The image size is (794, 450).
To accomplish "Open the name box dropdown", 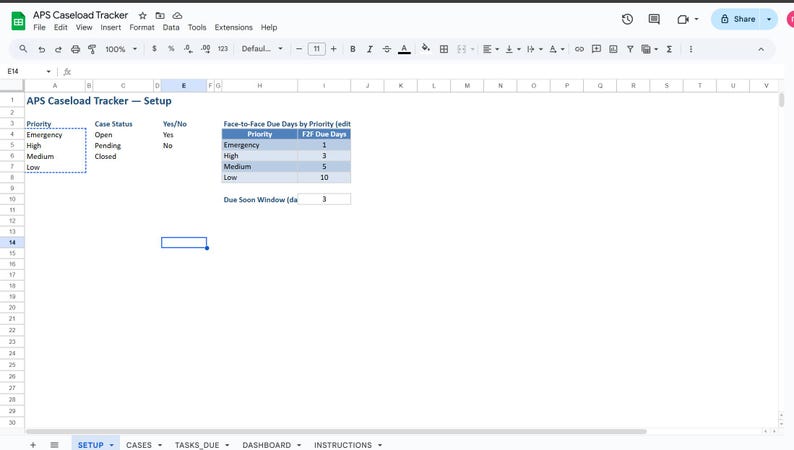I will point(49,71).
